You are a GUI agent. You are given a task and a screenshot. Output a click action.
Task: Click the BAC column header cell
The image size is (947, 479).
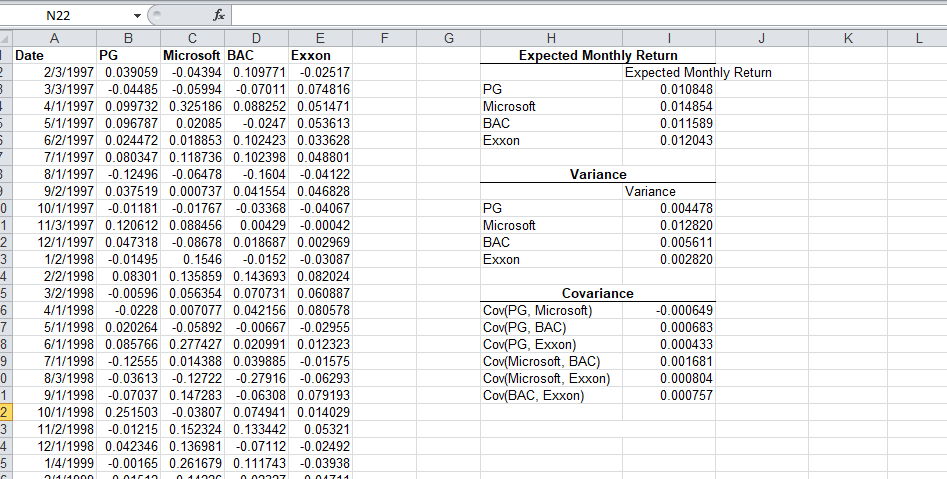(x=257, y=56)
